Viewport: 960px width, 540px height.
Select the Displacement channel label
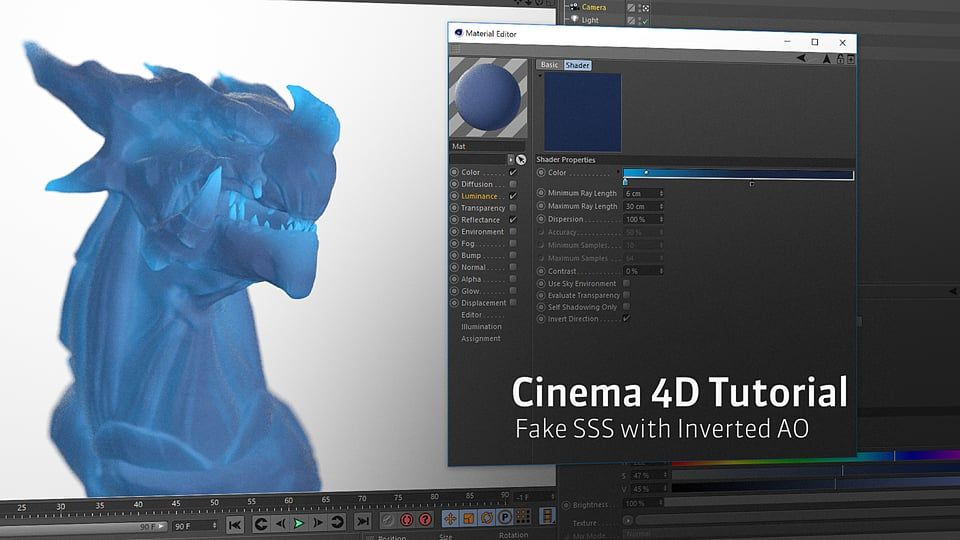pyautogui.click(x=484, y=302)
